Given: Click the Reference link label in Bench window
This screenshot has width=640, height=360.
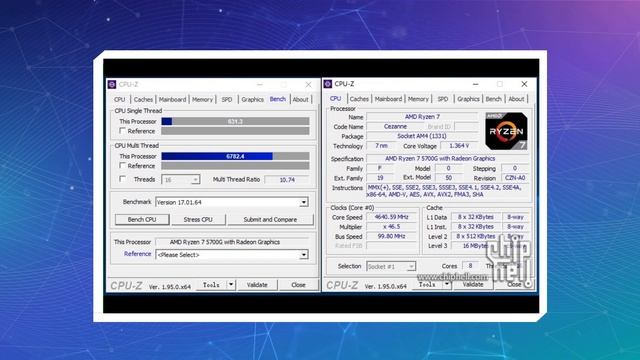Looking at the screenshot, I should pos(137,254).
